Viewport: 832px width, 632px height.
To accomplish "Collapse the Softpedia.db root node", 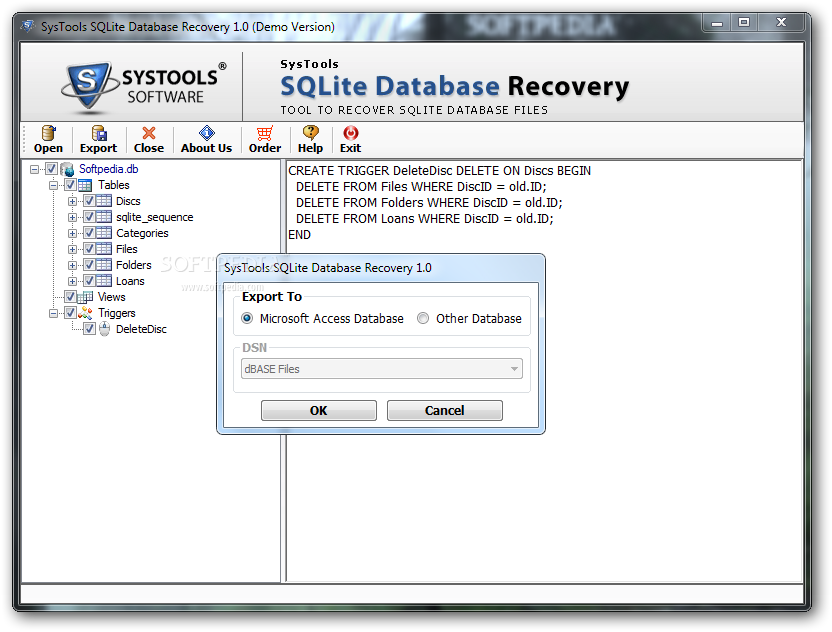I will coord(34,169).
